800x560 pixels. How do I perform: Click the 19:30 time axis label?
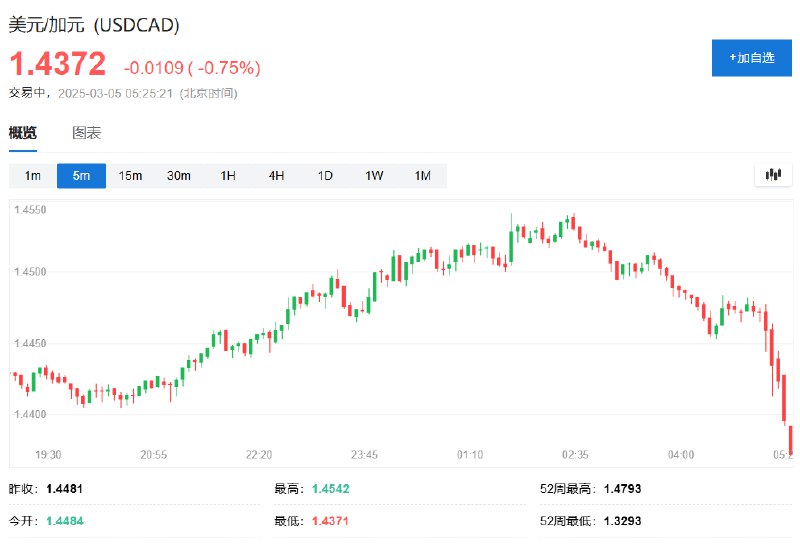pyautogui.click(x=48, y=454)
